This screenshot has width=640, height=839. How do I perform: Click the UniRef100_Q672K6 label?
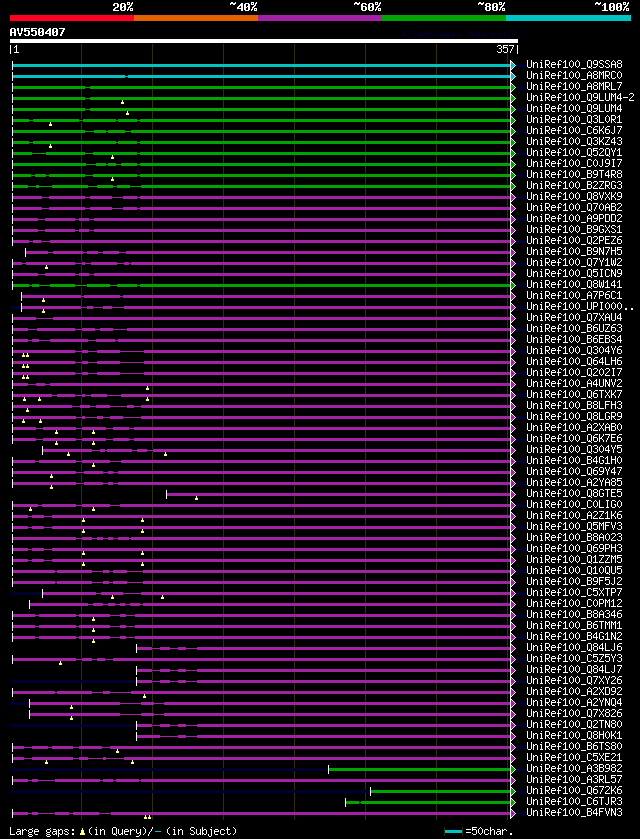pos(574,791)
